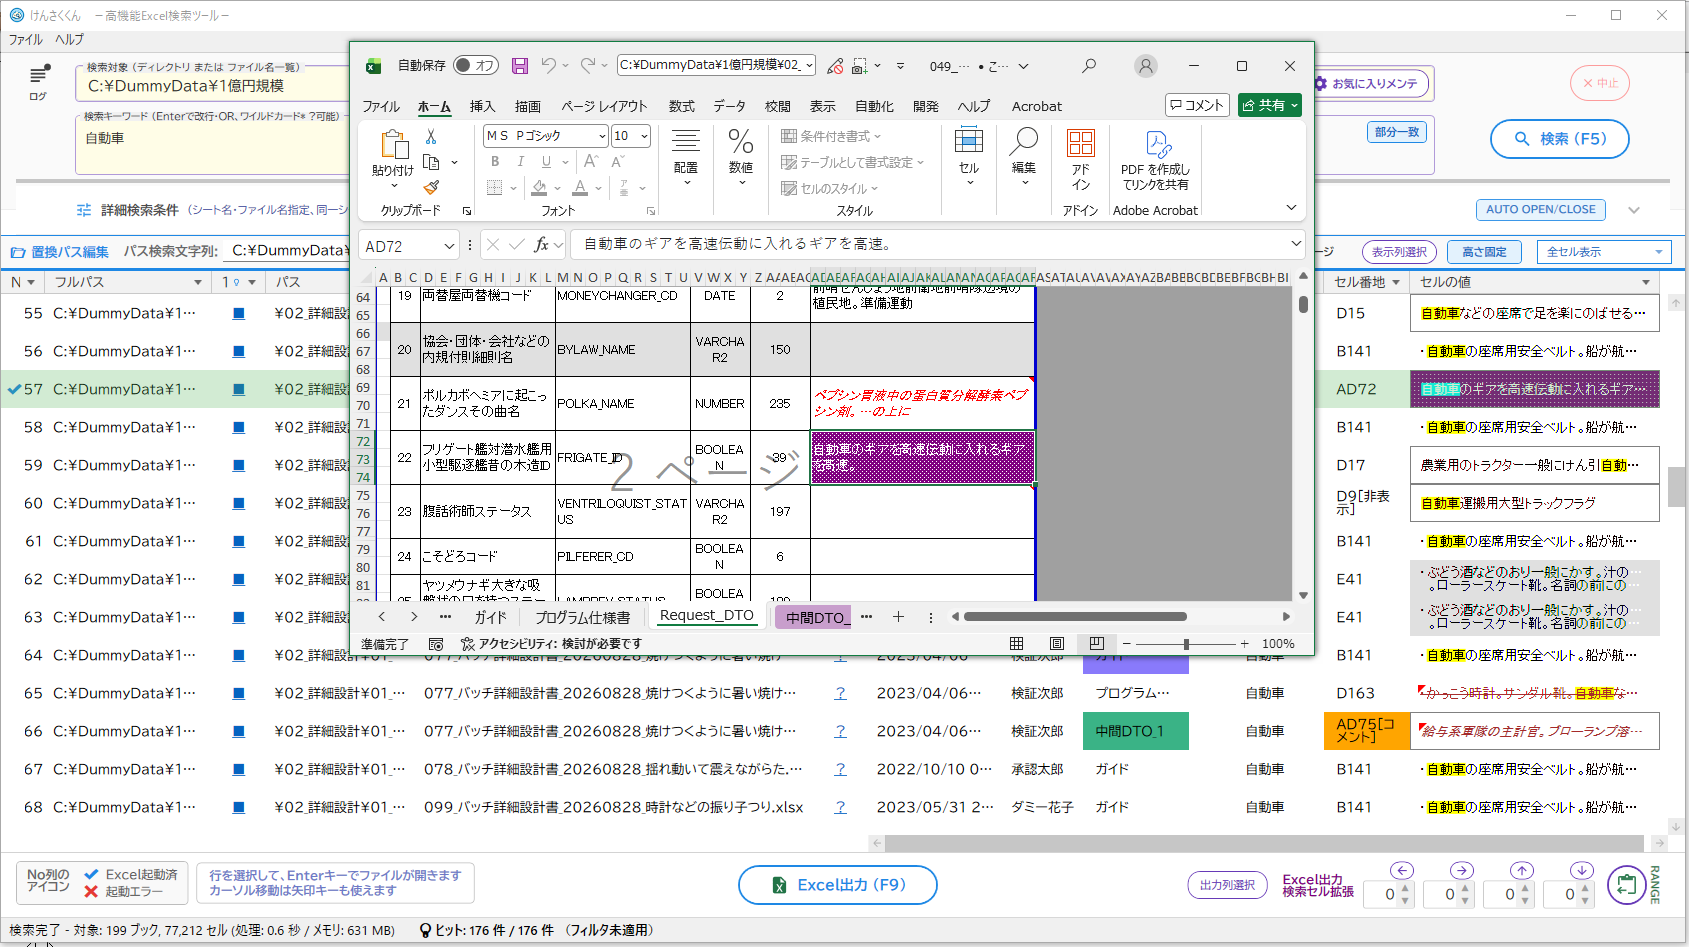Click the fx insert function icon
This screenshot has width=1689, height=947.
541,244
